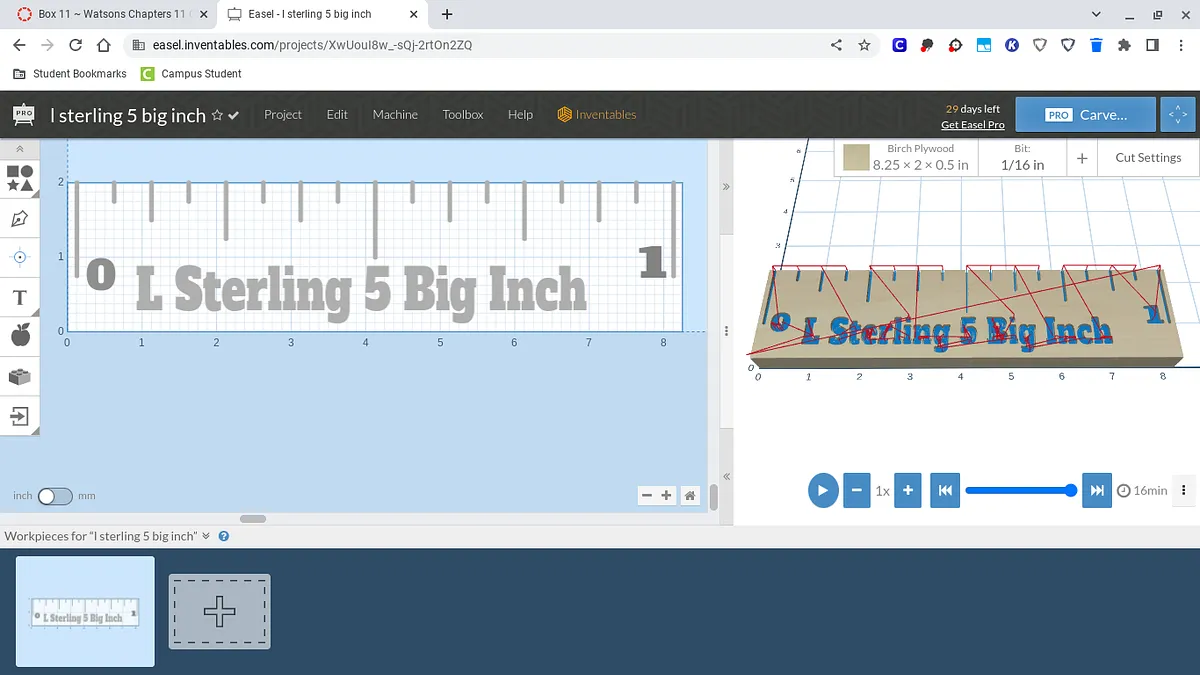Open the Apps brick icon
The height and width of the screenshot is (675, 1200).
click(20, 376)
